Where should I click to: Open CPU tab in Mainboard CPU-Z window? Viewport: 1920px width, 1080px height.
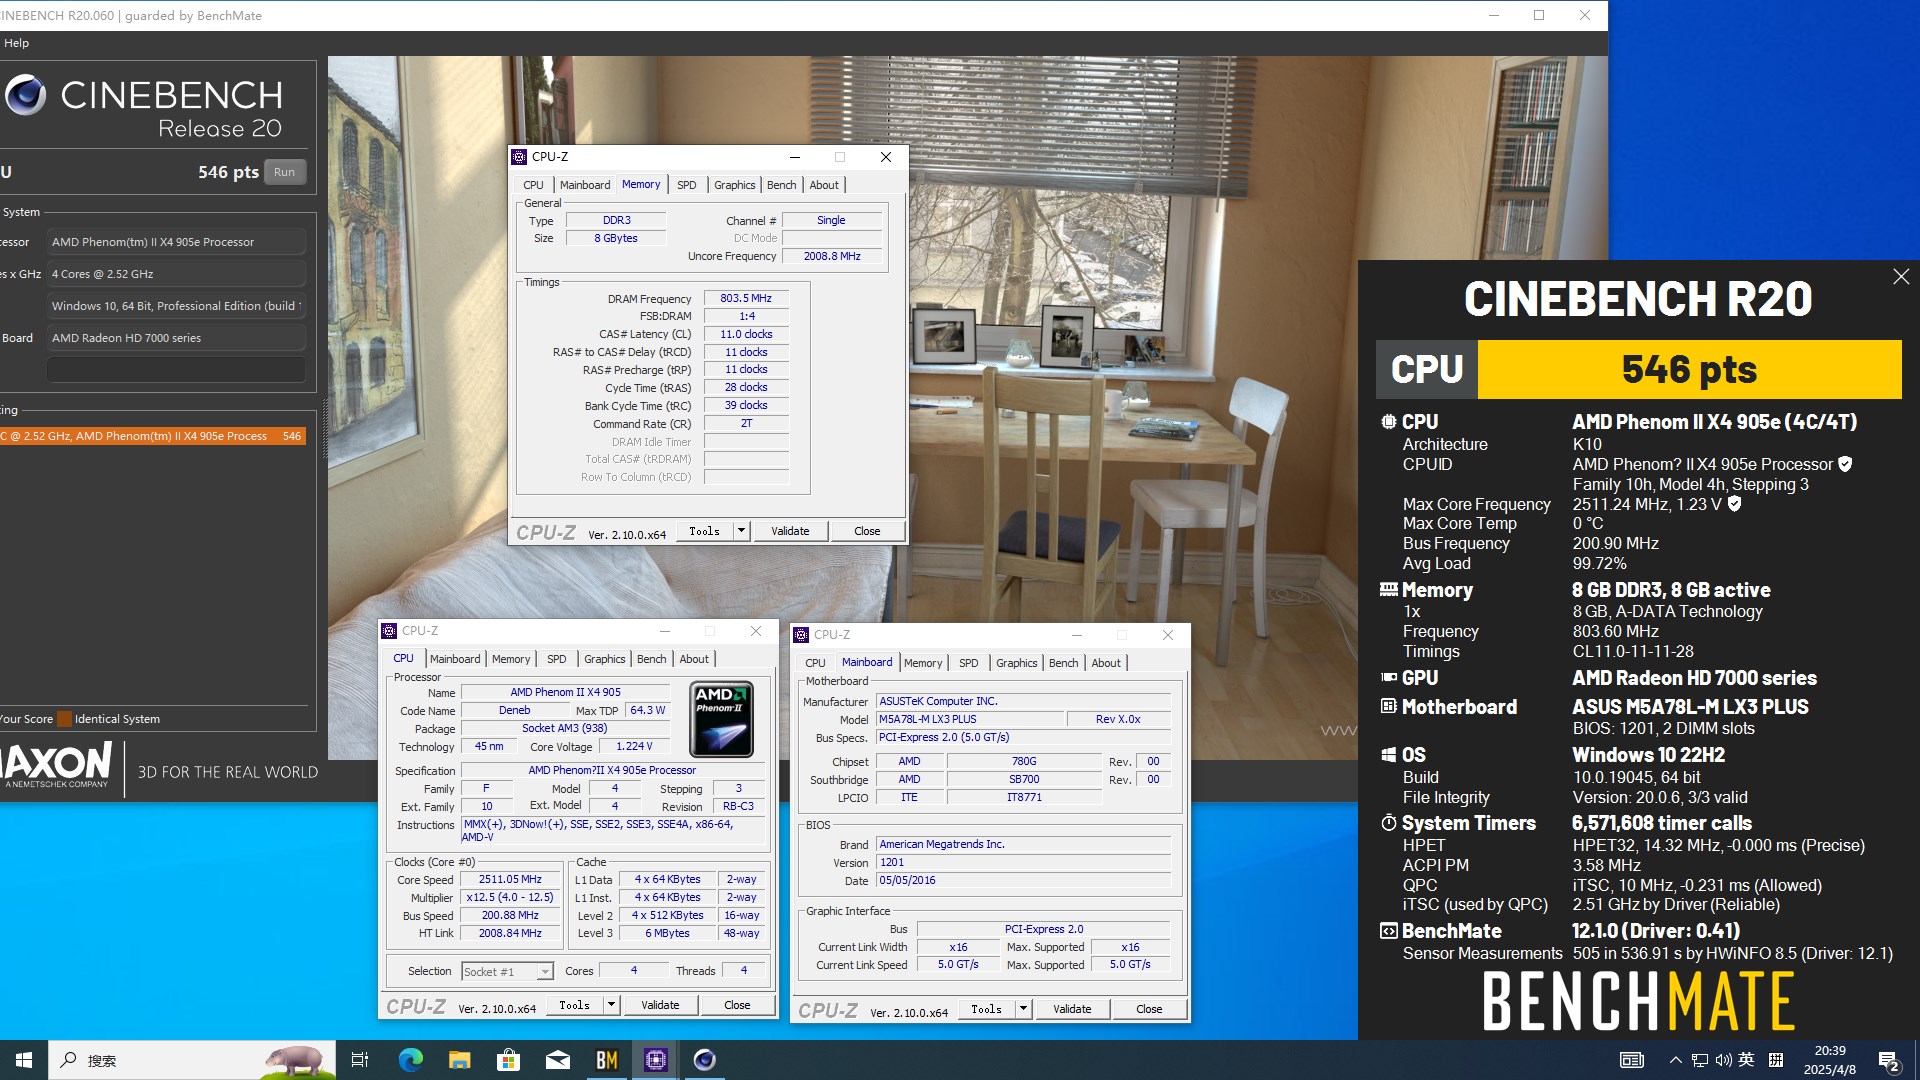pyautogui.click(x=815, y=663)
